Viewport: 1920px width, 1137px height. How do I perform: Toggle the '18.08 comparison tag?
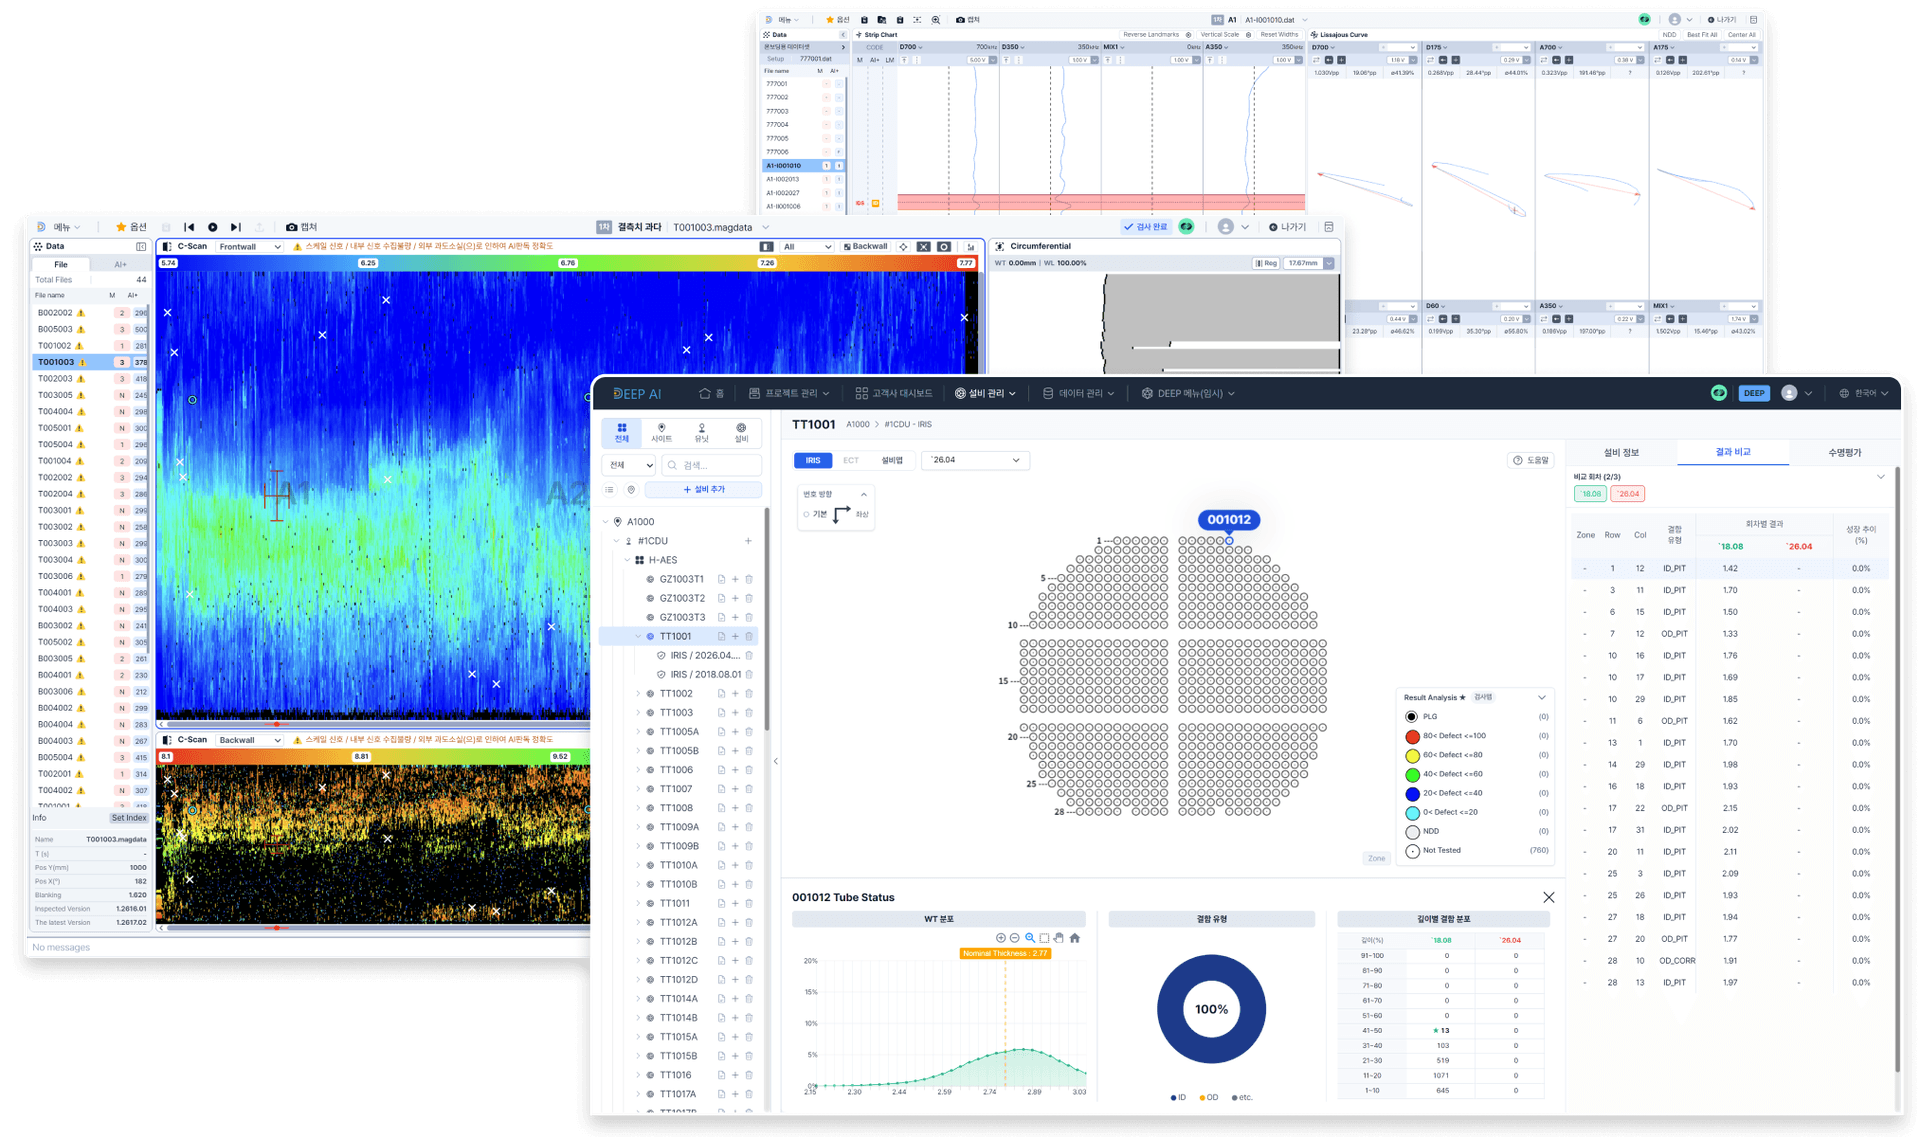(x=1590, y=494)
